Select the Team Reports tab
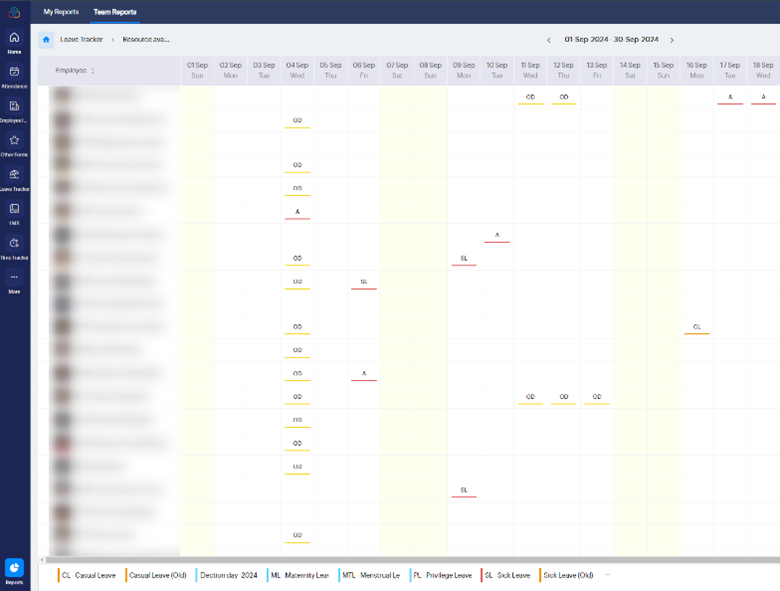The height and width of the screenshot is (591, 780). tap(114, 12)
